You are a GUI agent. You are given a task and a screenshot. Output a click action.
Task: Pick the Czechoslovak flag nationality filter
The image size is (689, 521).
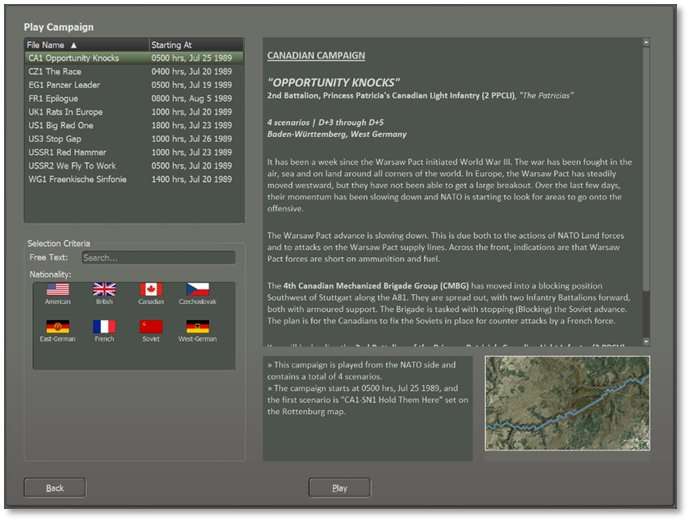click(197, 290)
